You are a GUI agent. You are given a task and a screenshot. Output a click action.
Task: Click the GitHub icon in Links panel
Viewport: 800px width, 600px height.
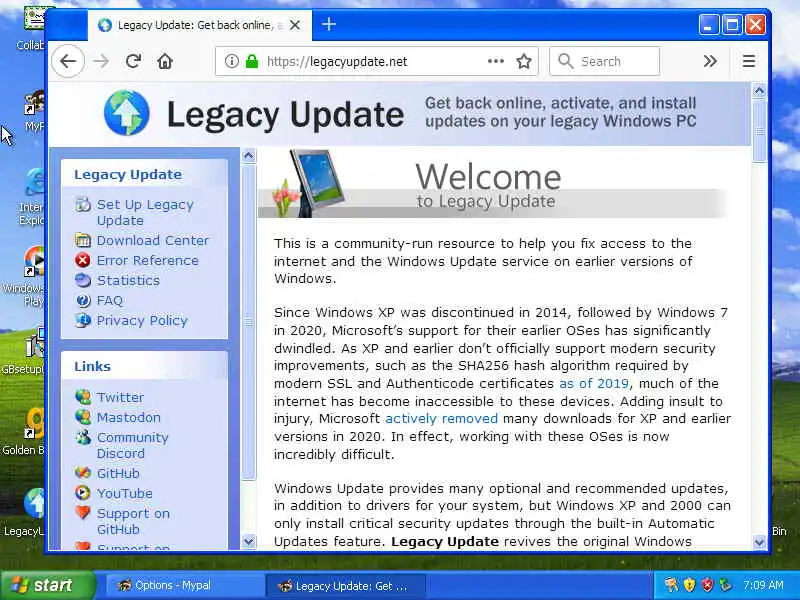83,473
